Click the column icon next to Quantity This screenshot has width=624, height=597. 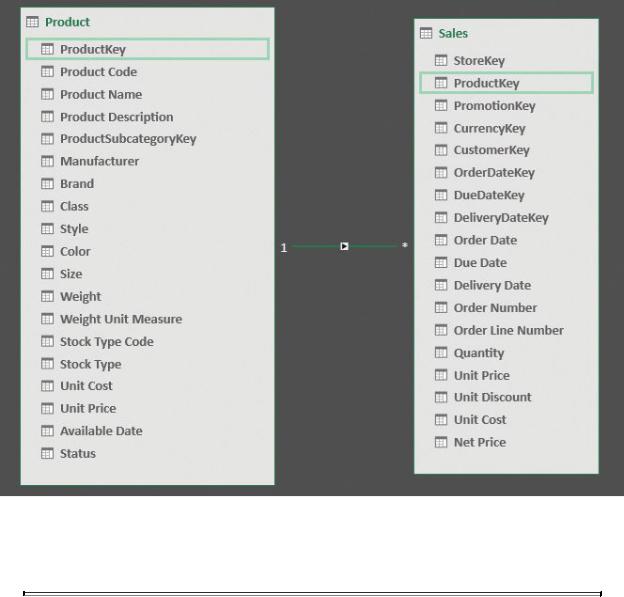click(441, 353)
